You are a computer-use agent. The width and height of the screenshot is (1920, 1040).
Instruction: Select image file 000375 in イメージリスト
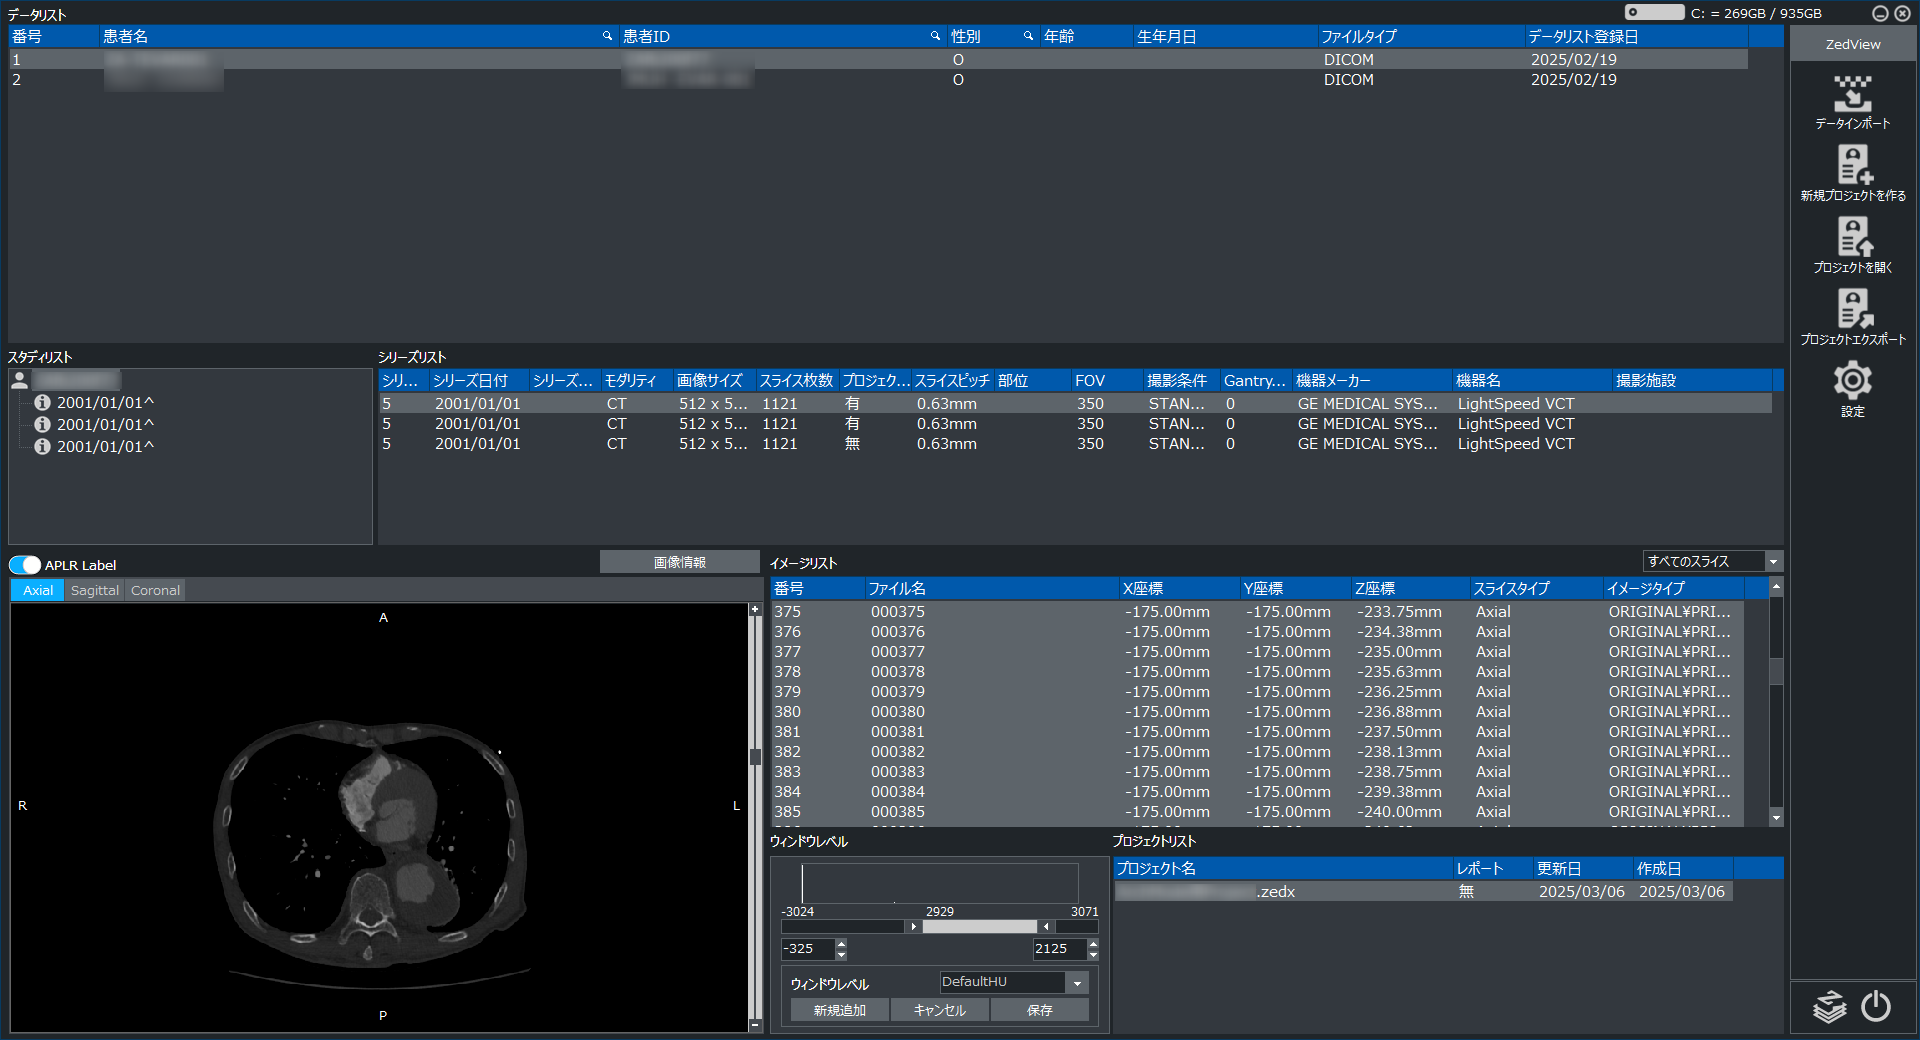click(x=1257, y=612)
